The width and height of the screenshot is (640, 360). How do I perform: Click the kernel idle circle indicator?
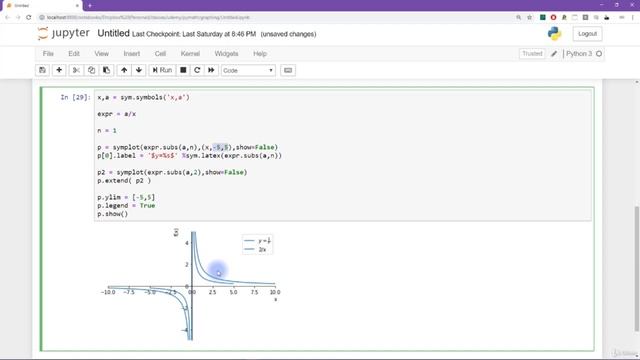pos(599,53)
